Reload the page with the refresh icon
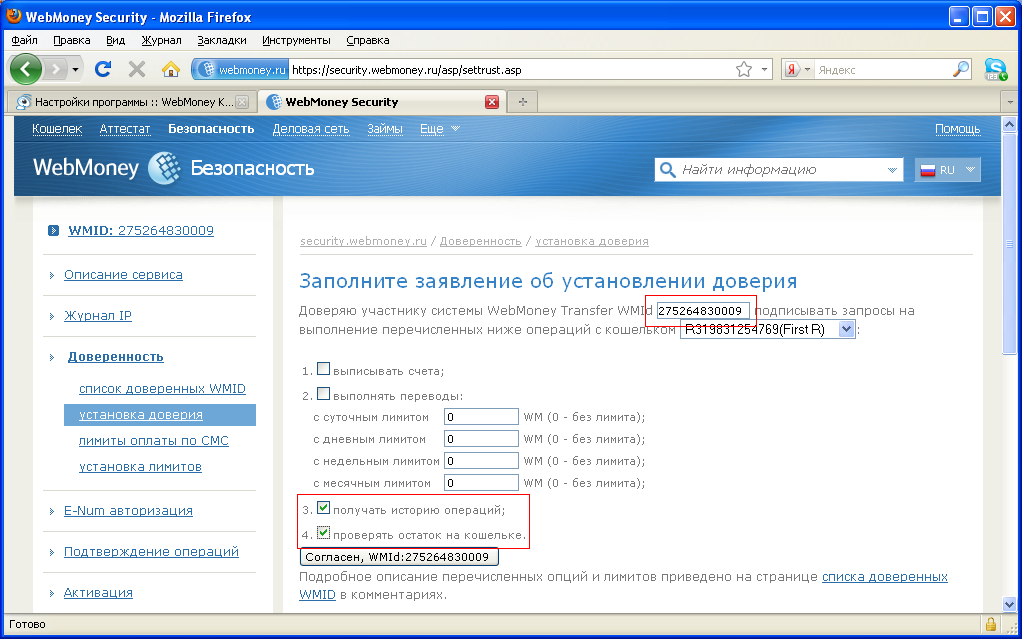 [x=103, y=69]
